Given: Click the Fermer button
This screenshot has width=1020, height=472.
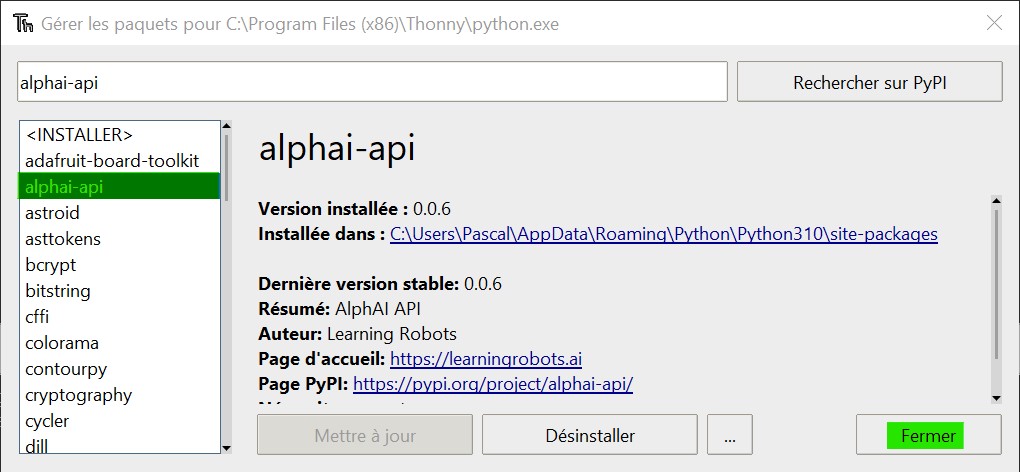Looking at the screenshot, I should pos(928,436).
